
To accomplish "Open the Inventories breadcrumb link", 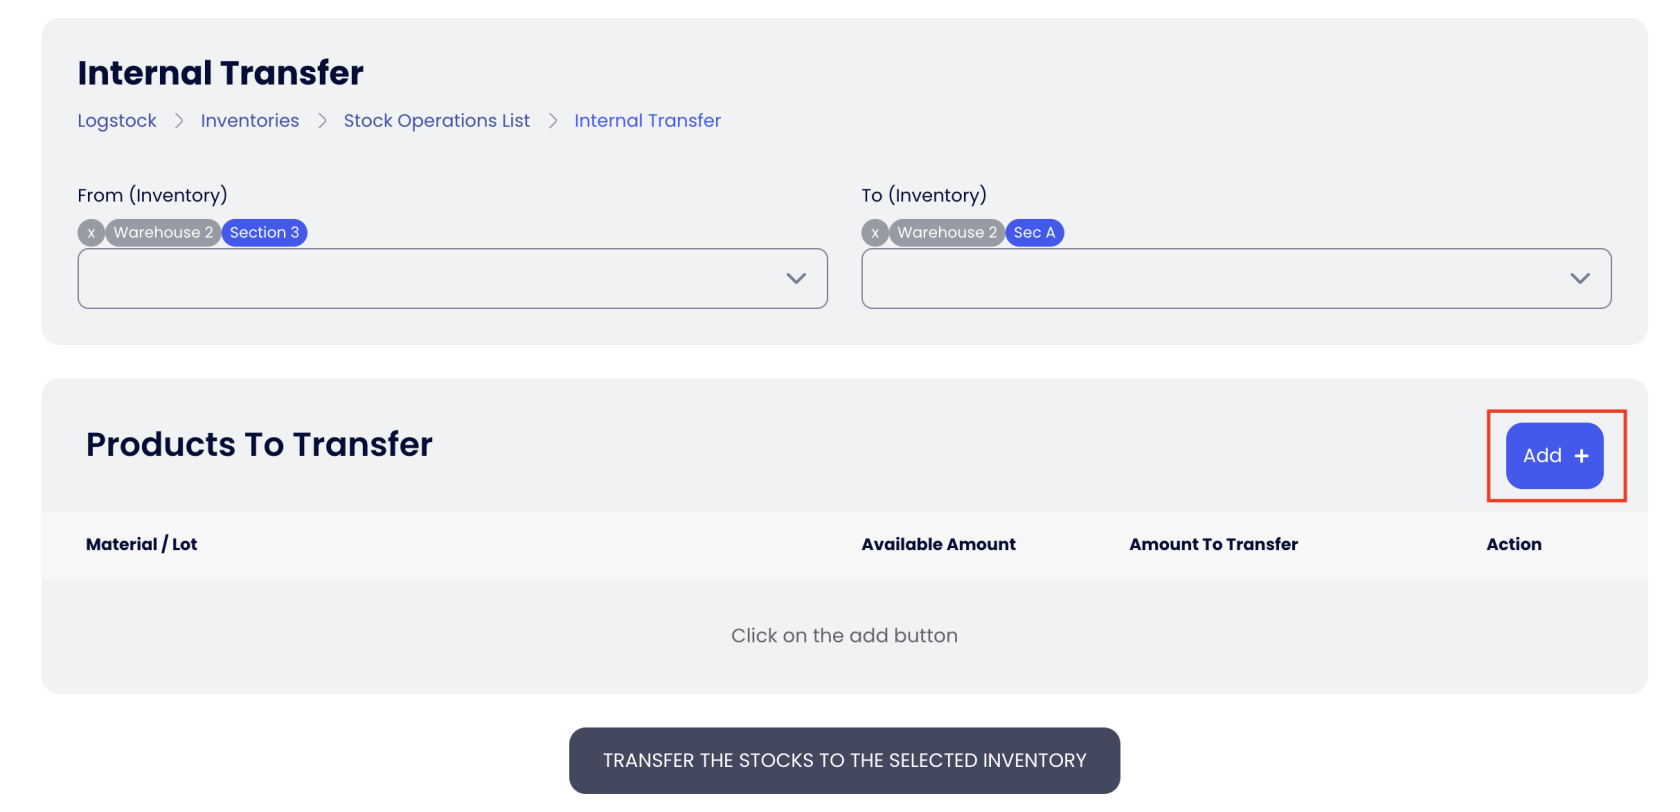I will click(250, 121).
